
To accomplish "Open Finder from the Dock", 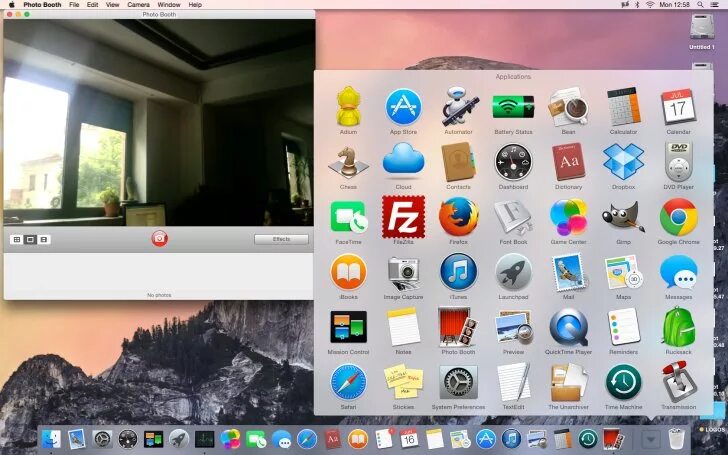I will tap(51, 439).
